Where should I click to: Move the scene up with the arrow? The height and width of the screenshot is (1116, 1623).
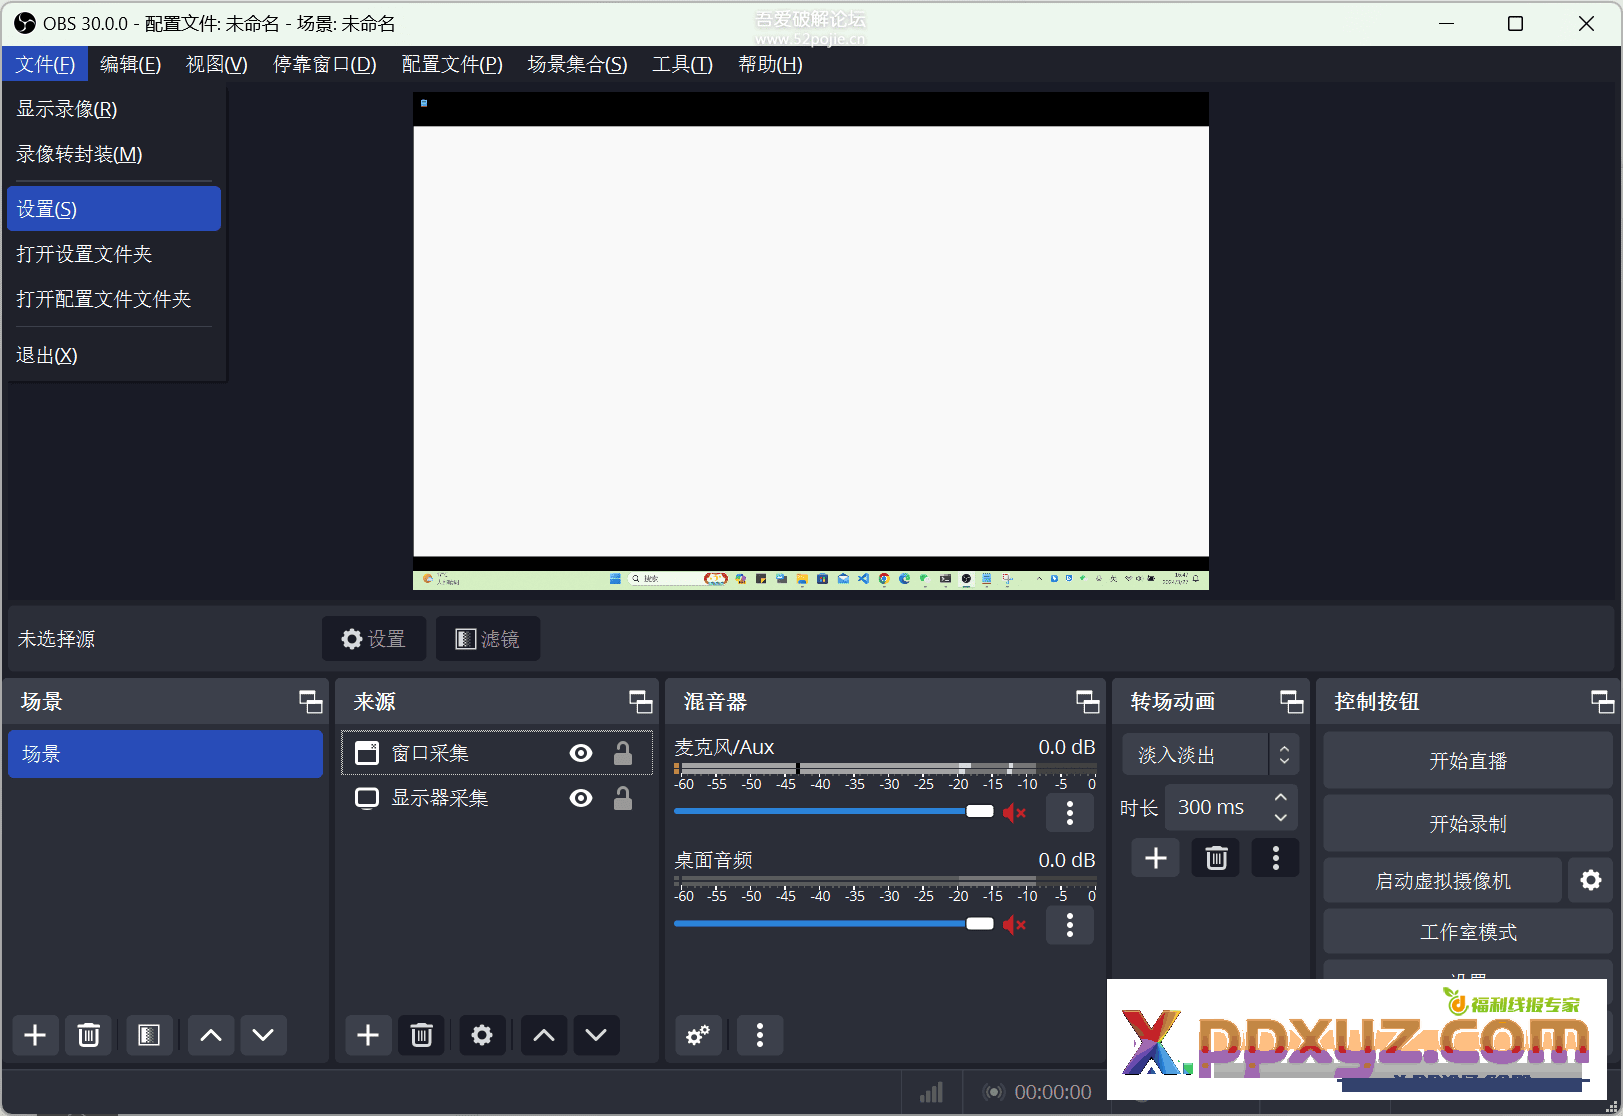click(211, 1035)
